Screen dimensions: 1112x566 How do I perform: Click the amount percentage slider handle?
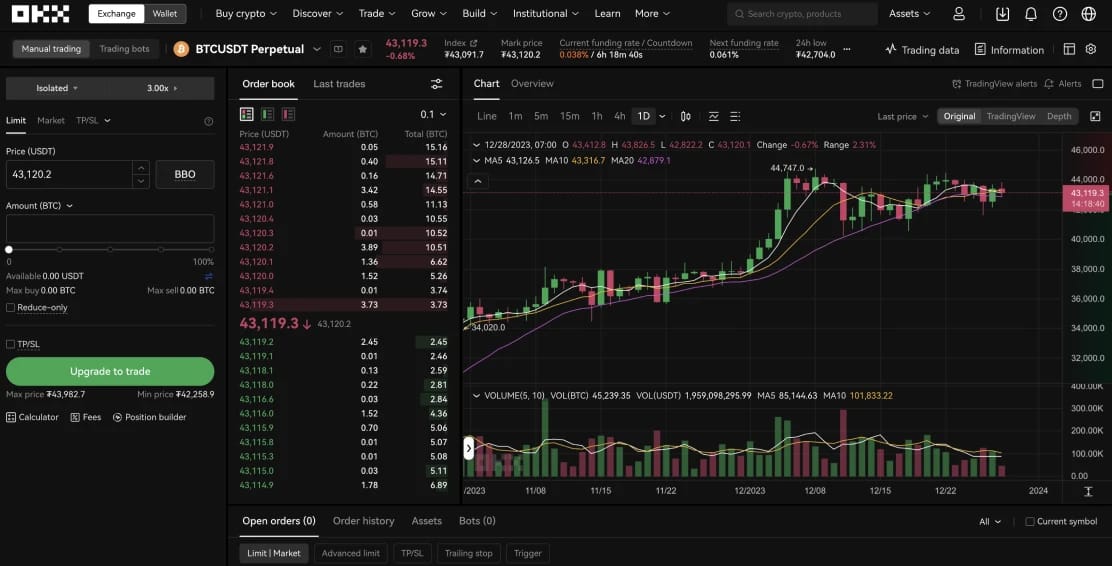(x=9, y=250)
